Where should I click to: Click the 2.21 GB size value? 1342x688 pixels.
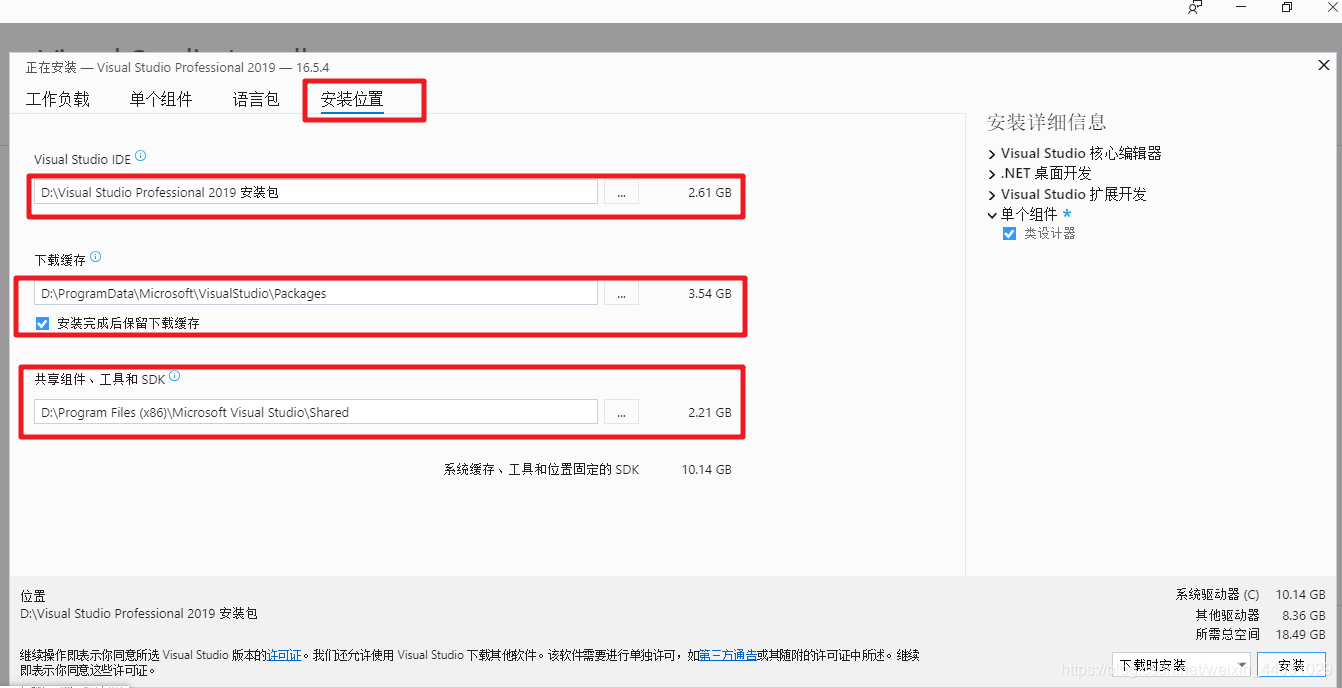coord(709,412)
